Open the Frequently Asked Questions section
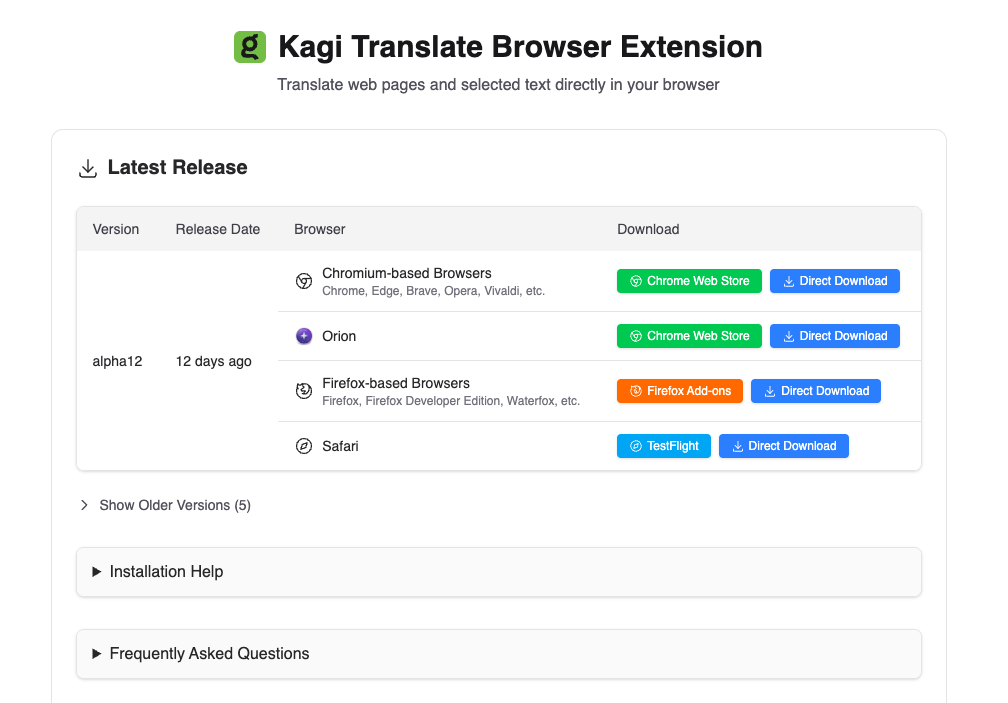 coord(209,653)
